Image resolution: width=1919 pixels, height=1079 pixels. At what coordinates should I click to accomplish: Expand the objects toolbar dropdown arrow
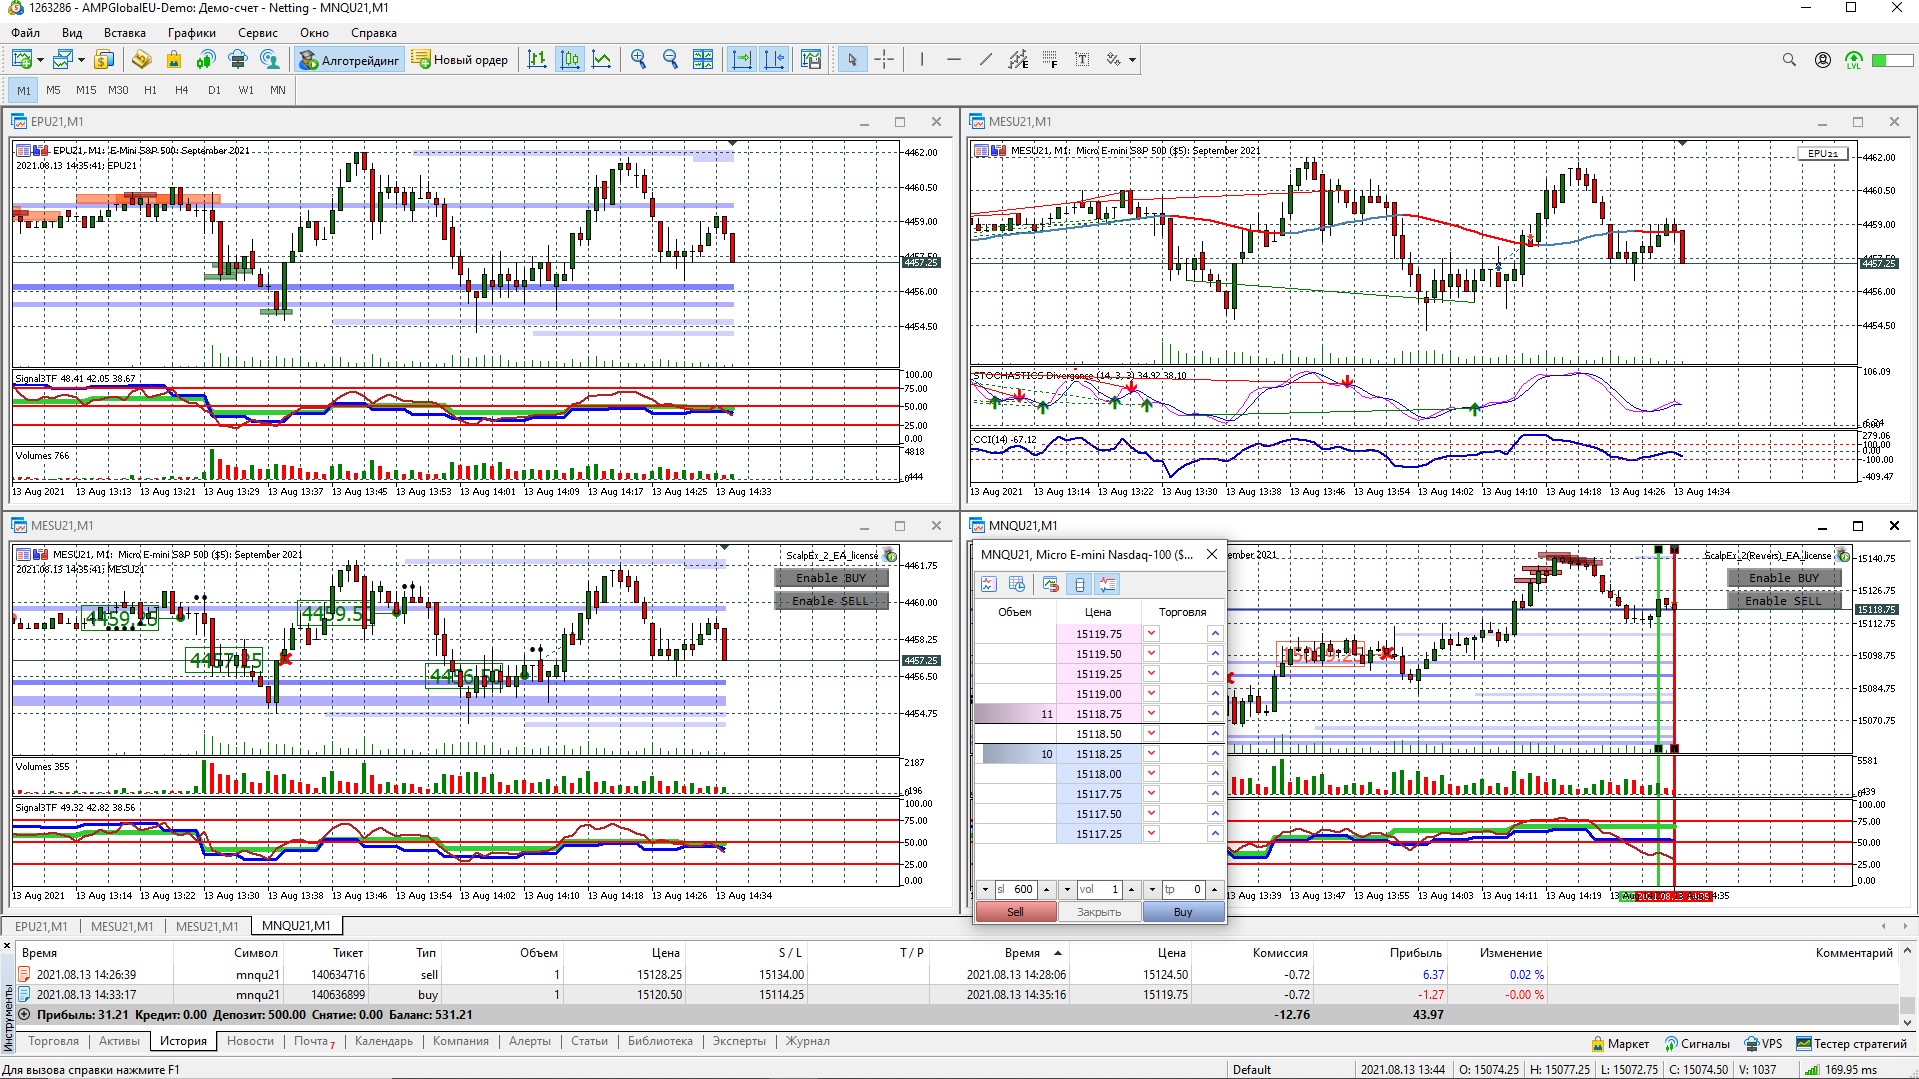click(x=1132, y=60)
